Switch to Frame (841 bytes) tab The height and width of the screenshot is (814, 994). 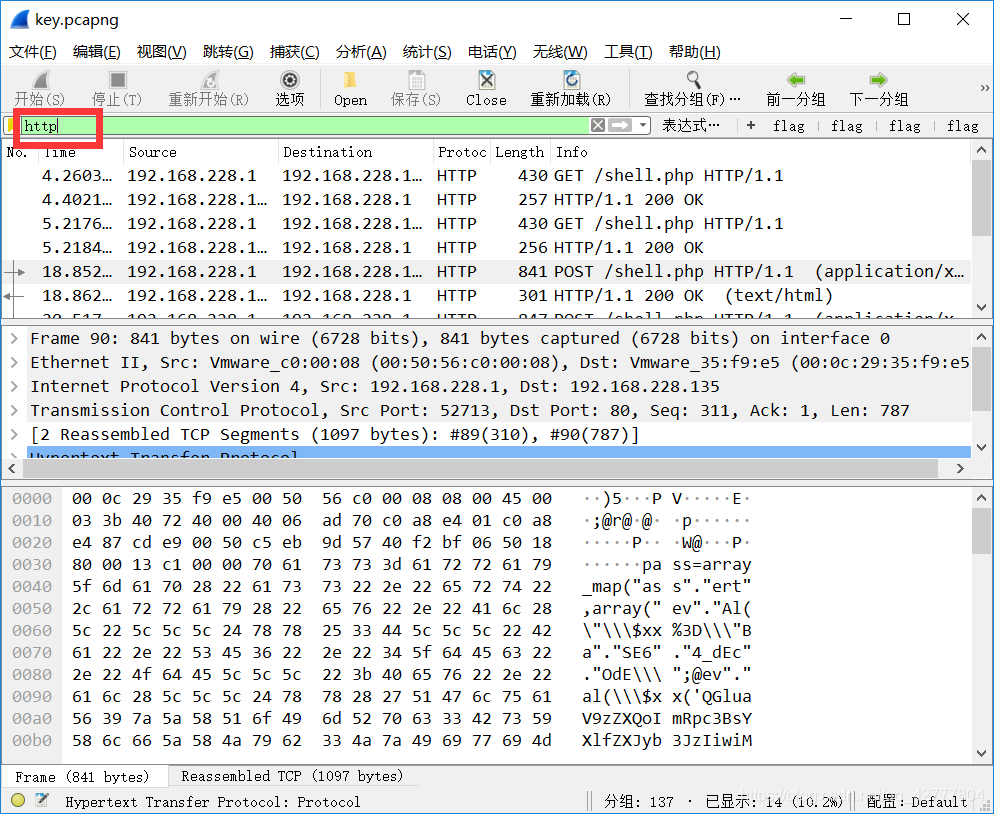(x=82, y=777)
